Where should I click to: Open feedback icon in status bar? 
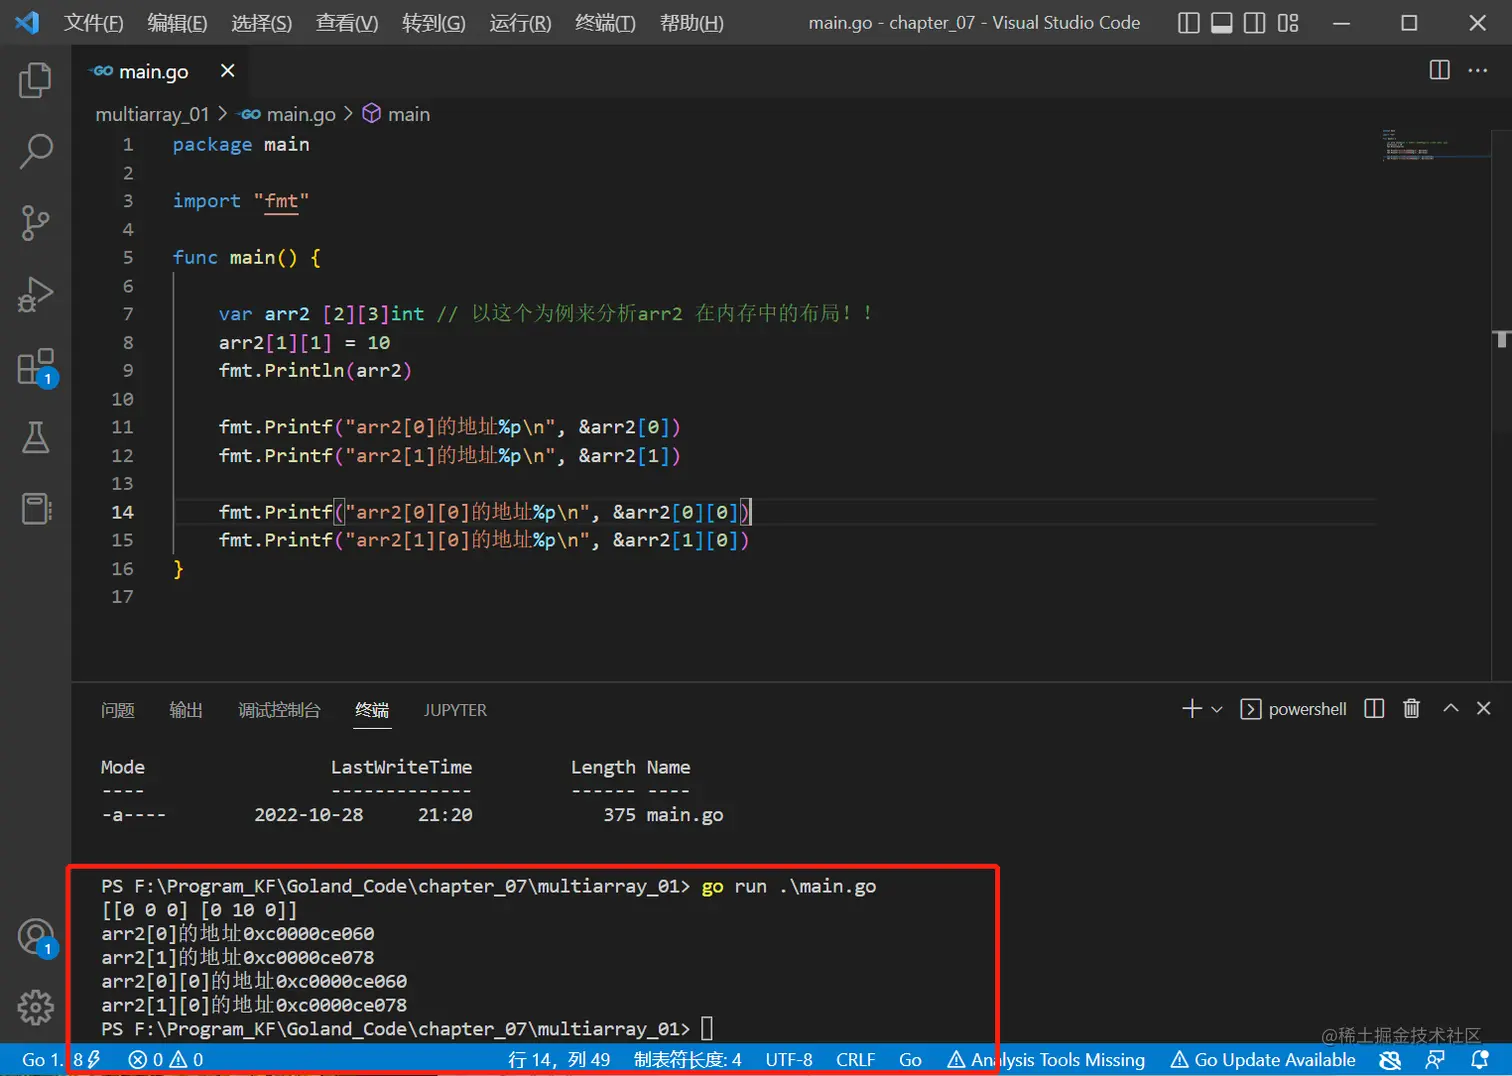tap(1435, 1060)
